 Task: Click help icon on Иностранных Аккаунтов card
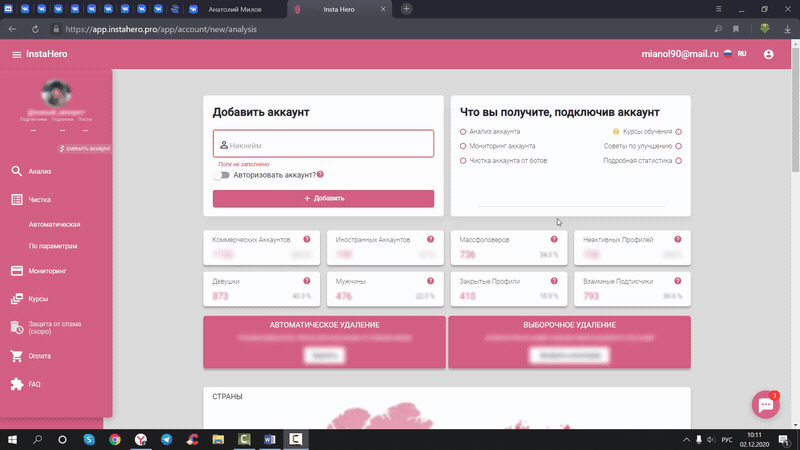click(x=431, y=239)
